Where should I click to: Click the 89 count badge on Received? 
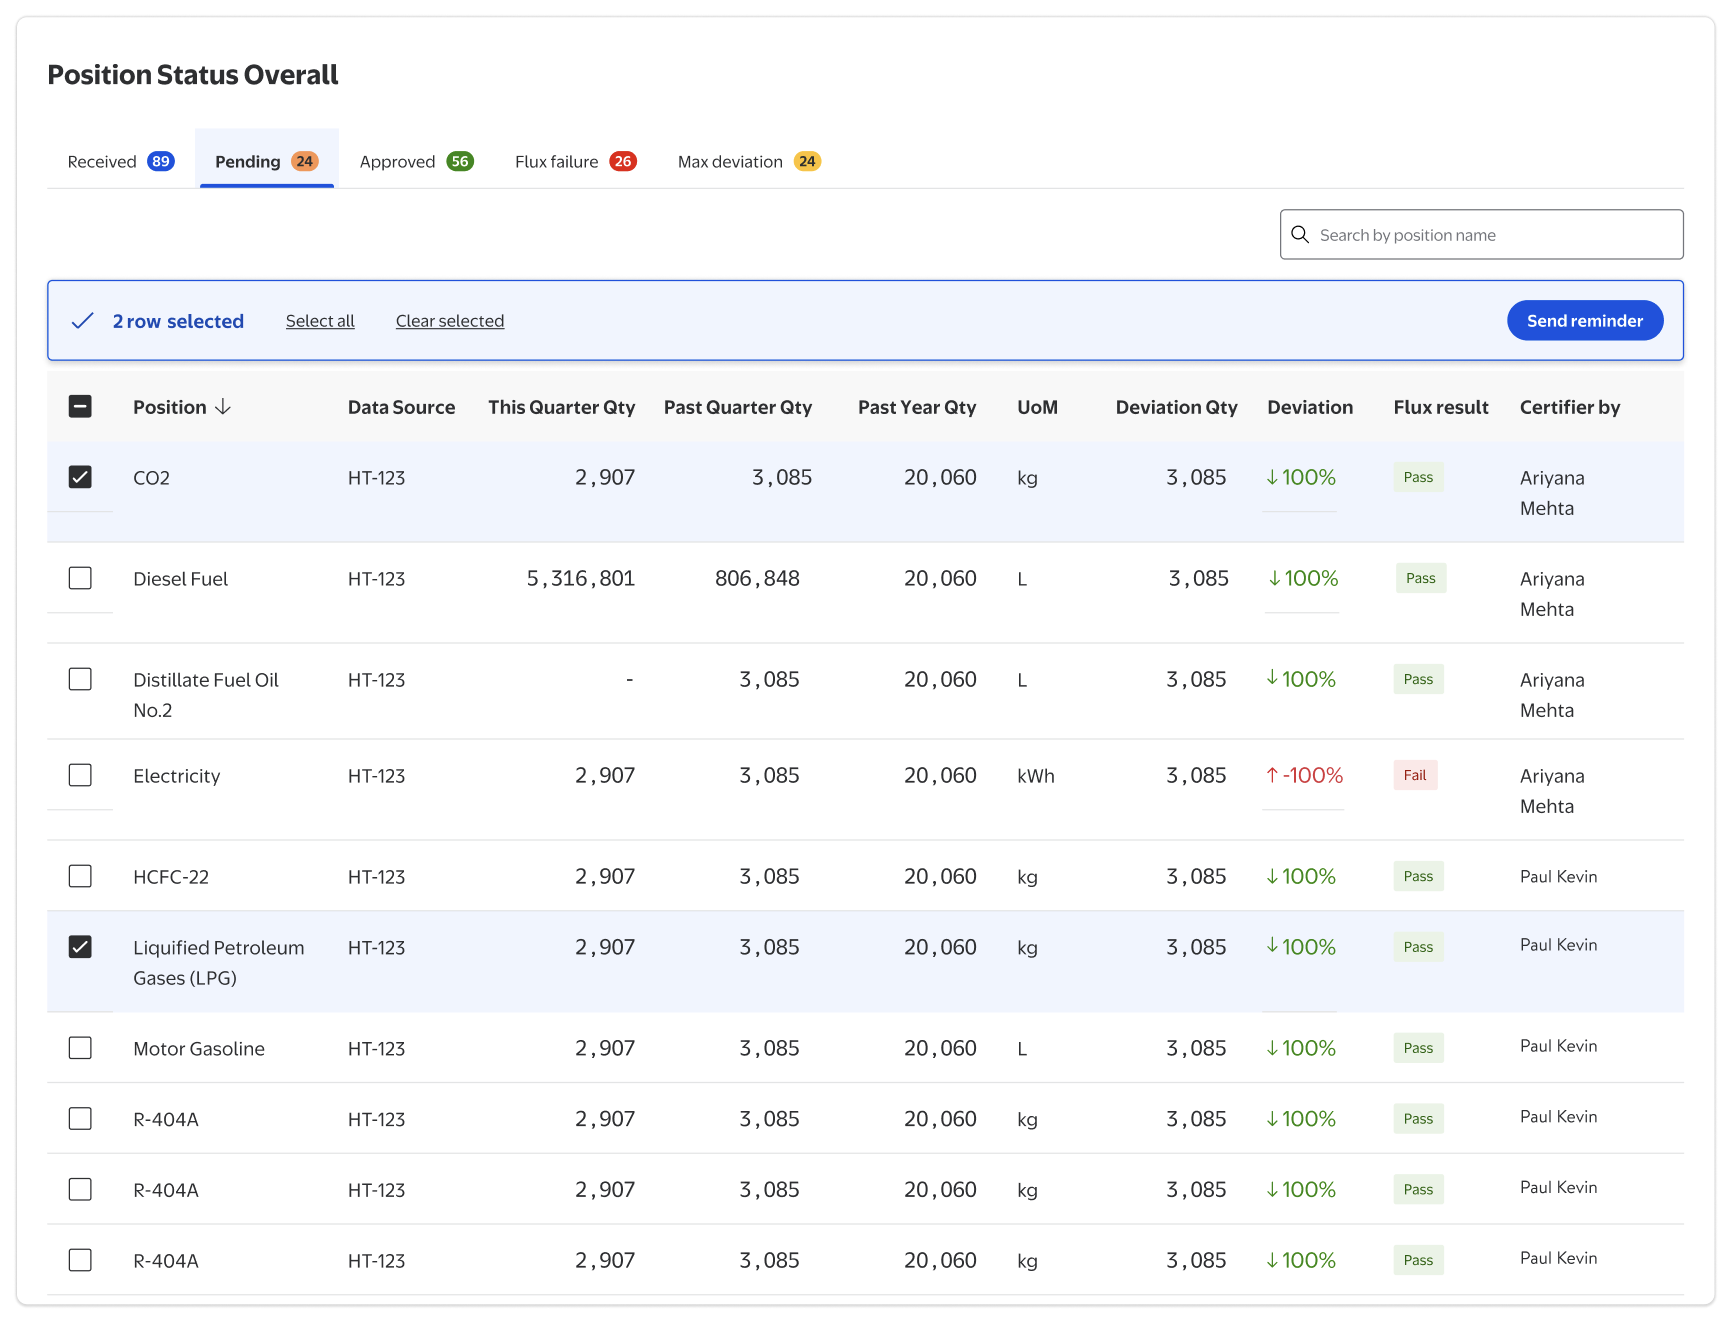click(x=160, y=162)
